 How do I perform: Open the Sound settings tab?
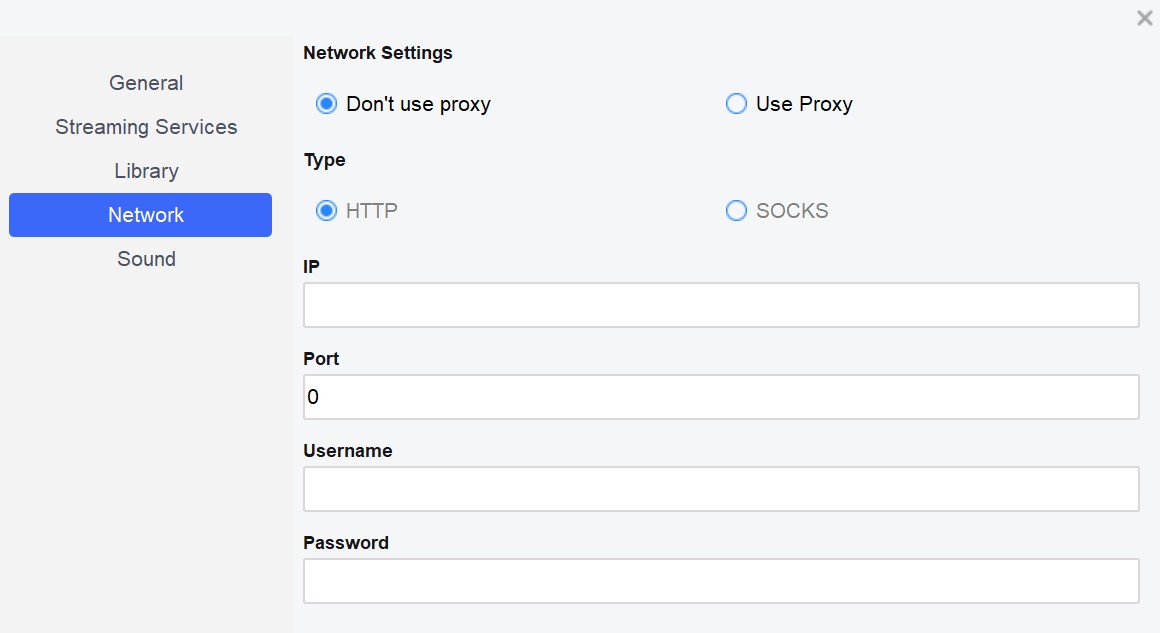(146, 259)
